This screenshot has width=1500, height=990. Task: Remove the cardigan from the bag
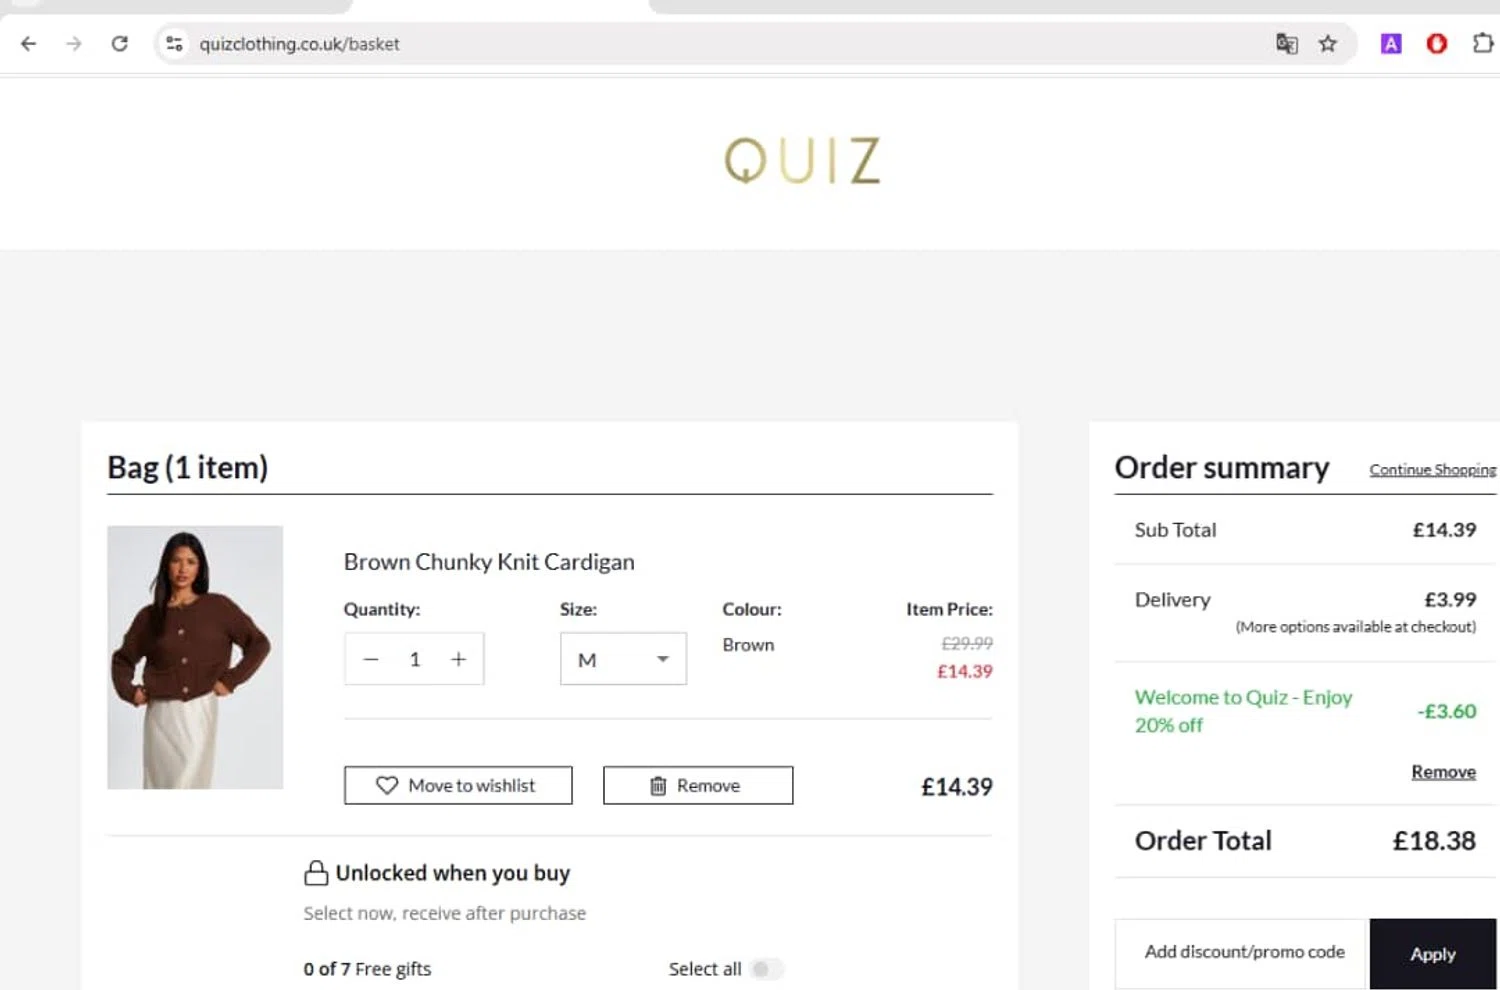click(698, 786)
